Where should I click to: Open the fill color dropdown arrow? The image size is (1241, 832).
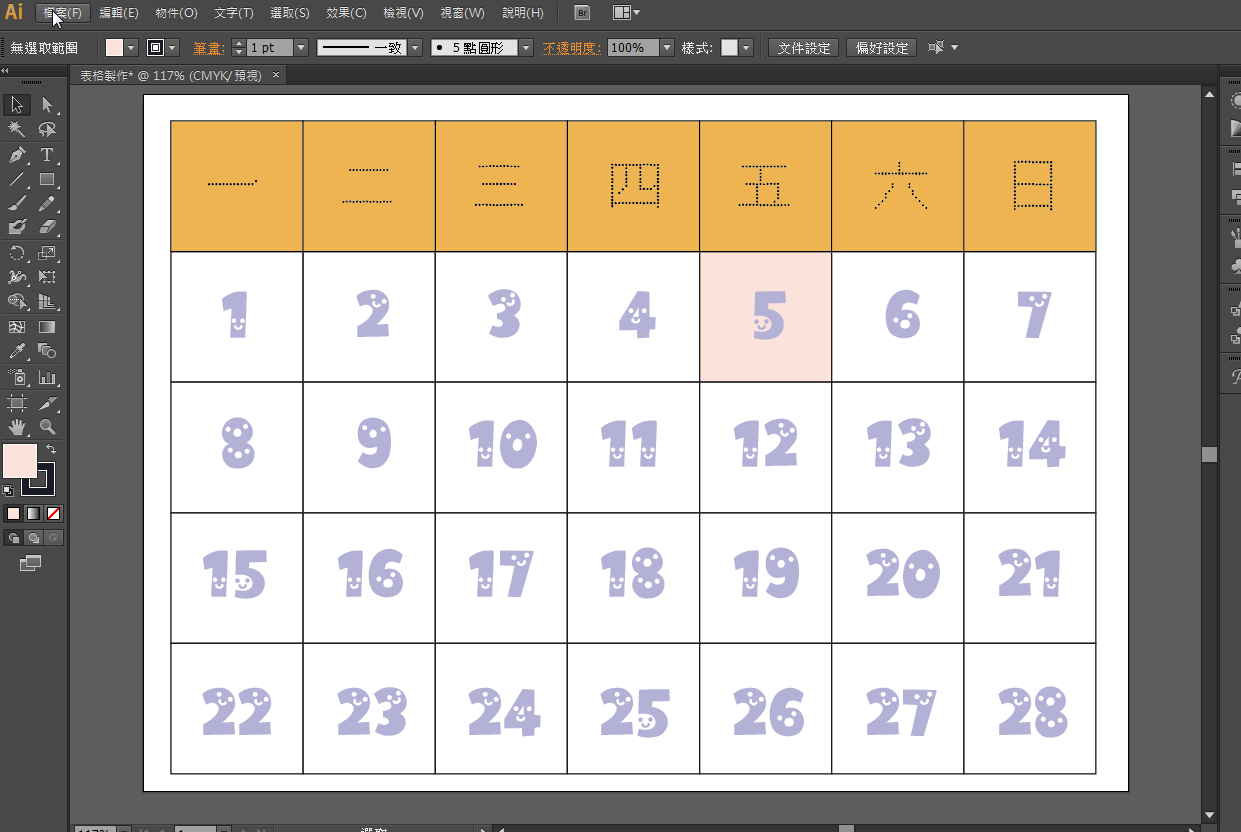[x=131, y=48]
